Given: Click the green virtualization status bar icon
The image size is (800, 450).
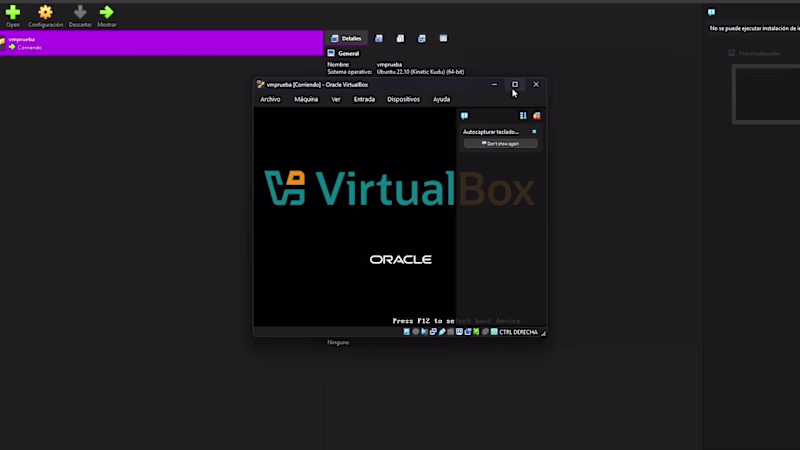Looking at the screenshot, I should click(x=476, y=332).
